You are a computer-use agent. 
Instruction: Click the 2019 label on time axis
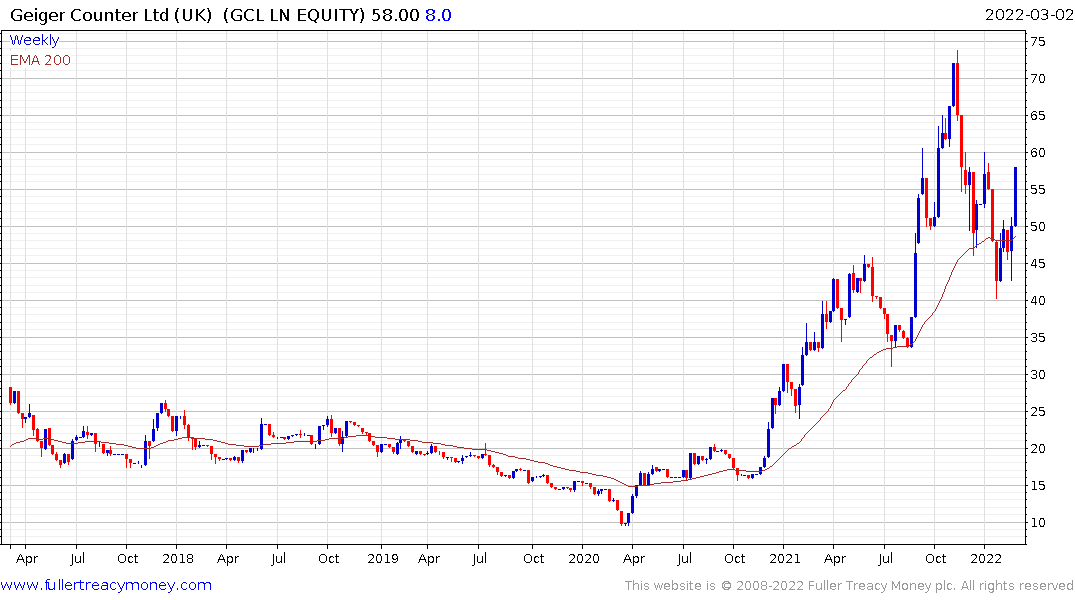(x=382, y=558)
